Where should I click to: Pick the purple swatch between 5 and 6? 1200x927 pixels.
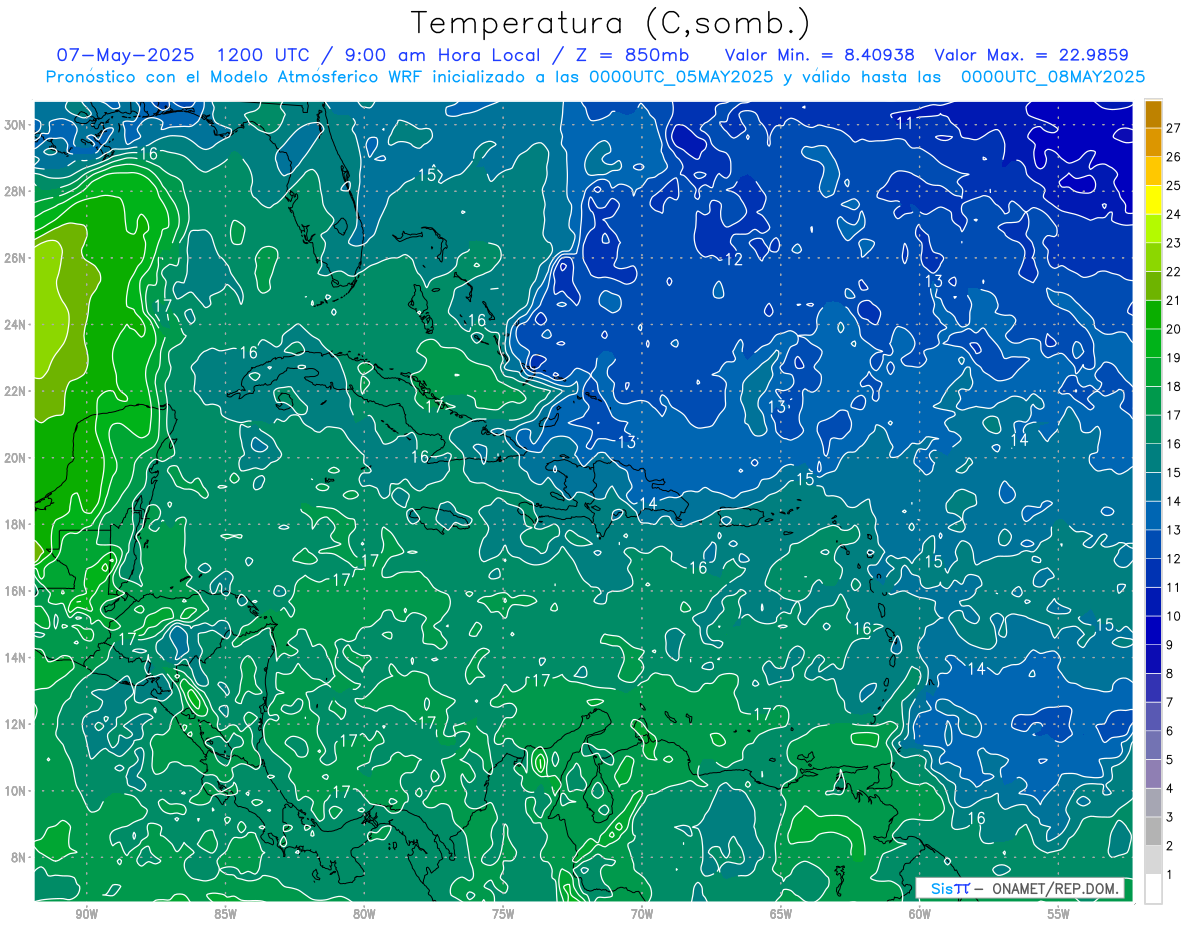click(1153, 746)
